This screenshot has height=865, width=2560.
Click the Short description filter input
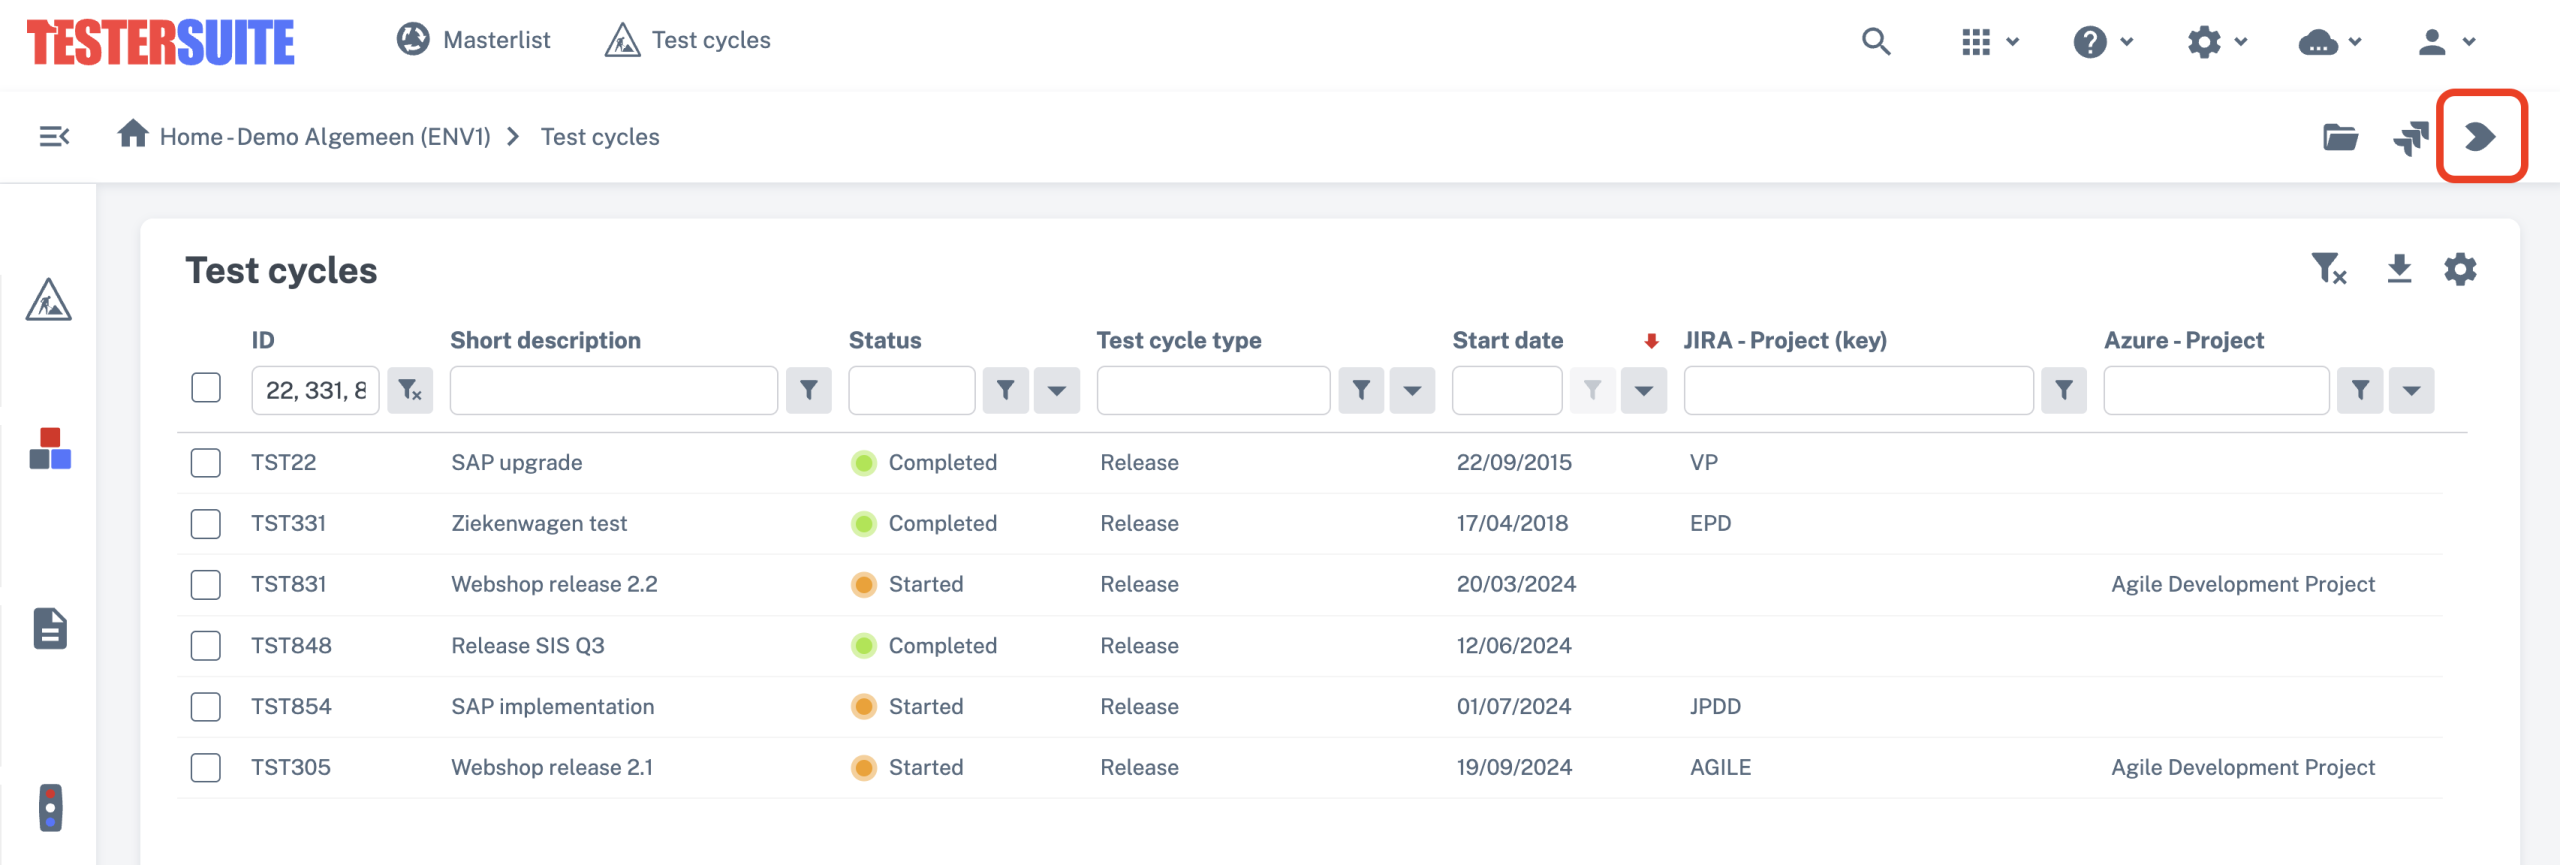613,390
